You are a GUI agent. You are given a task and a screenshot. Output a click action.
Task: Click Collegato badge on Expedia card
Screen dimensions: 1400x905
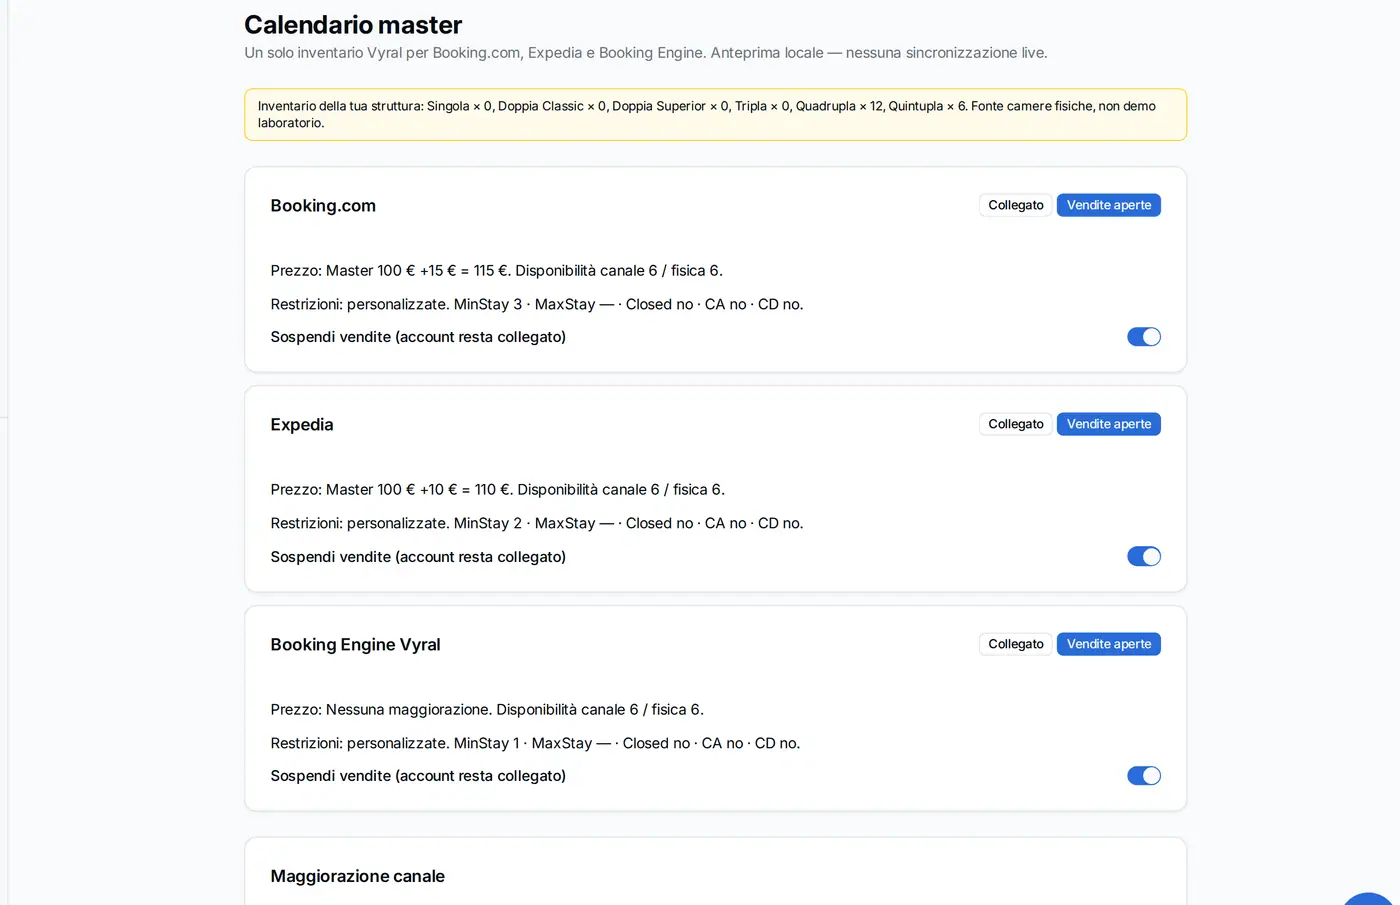point(1015,424)
